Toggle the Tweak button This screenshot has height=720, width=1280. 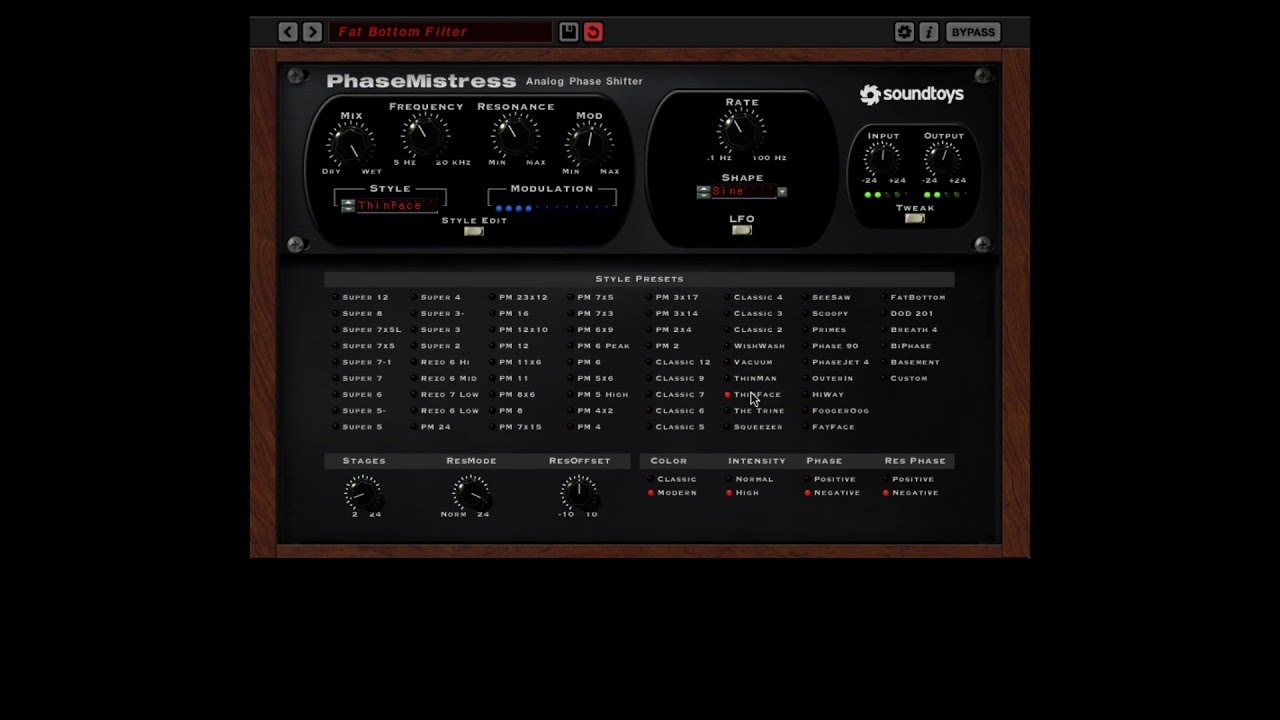(914, 218)
